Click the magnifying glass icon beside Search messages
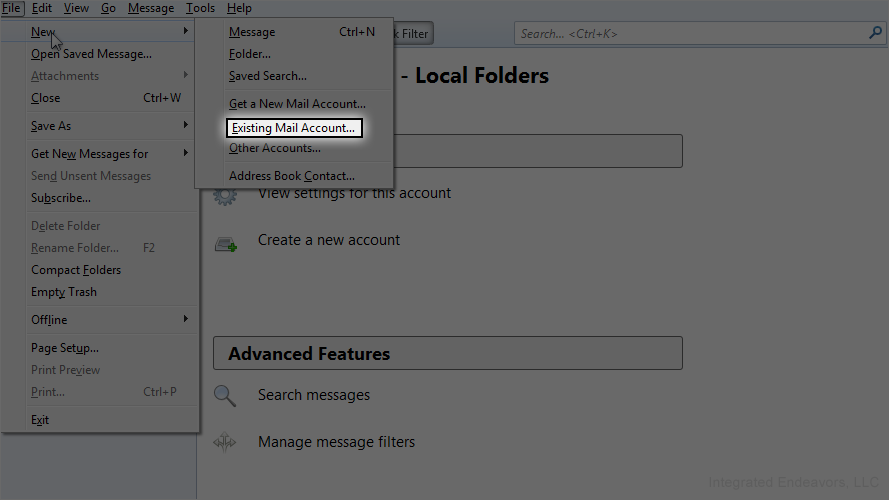Viewport: 889px width, 500px height. pyautogui.click(x=225, y=396)
